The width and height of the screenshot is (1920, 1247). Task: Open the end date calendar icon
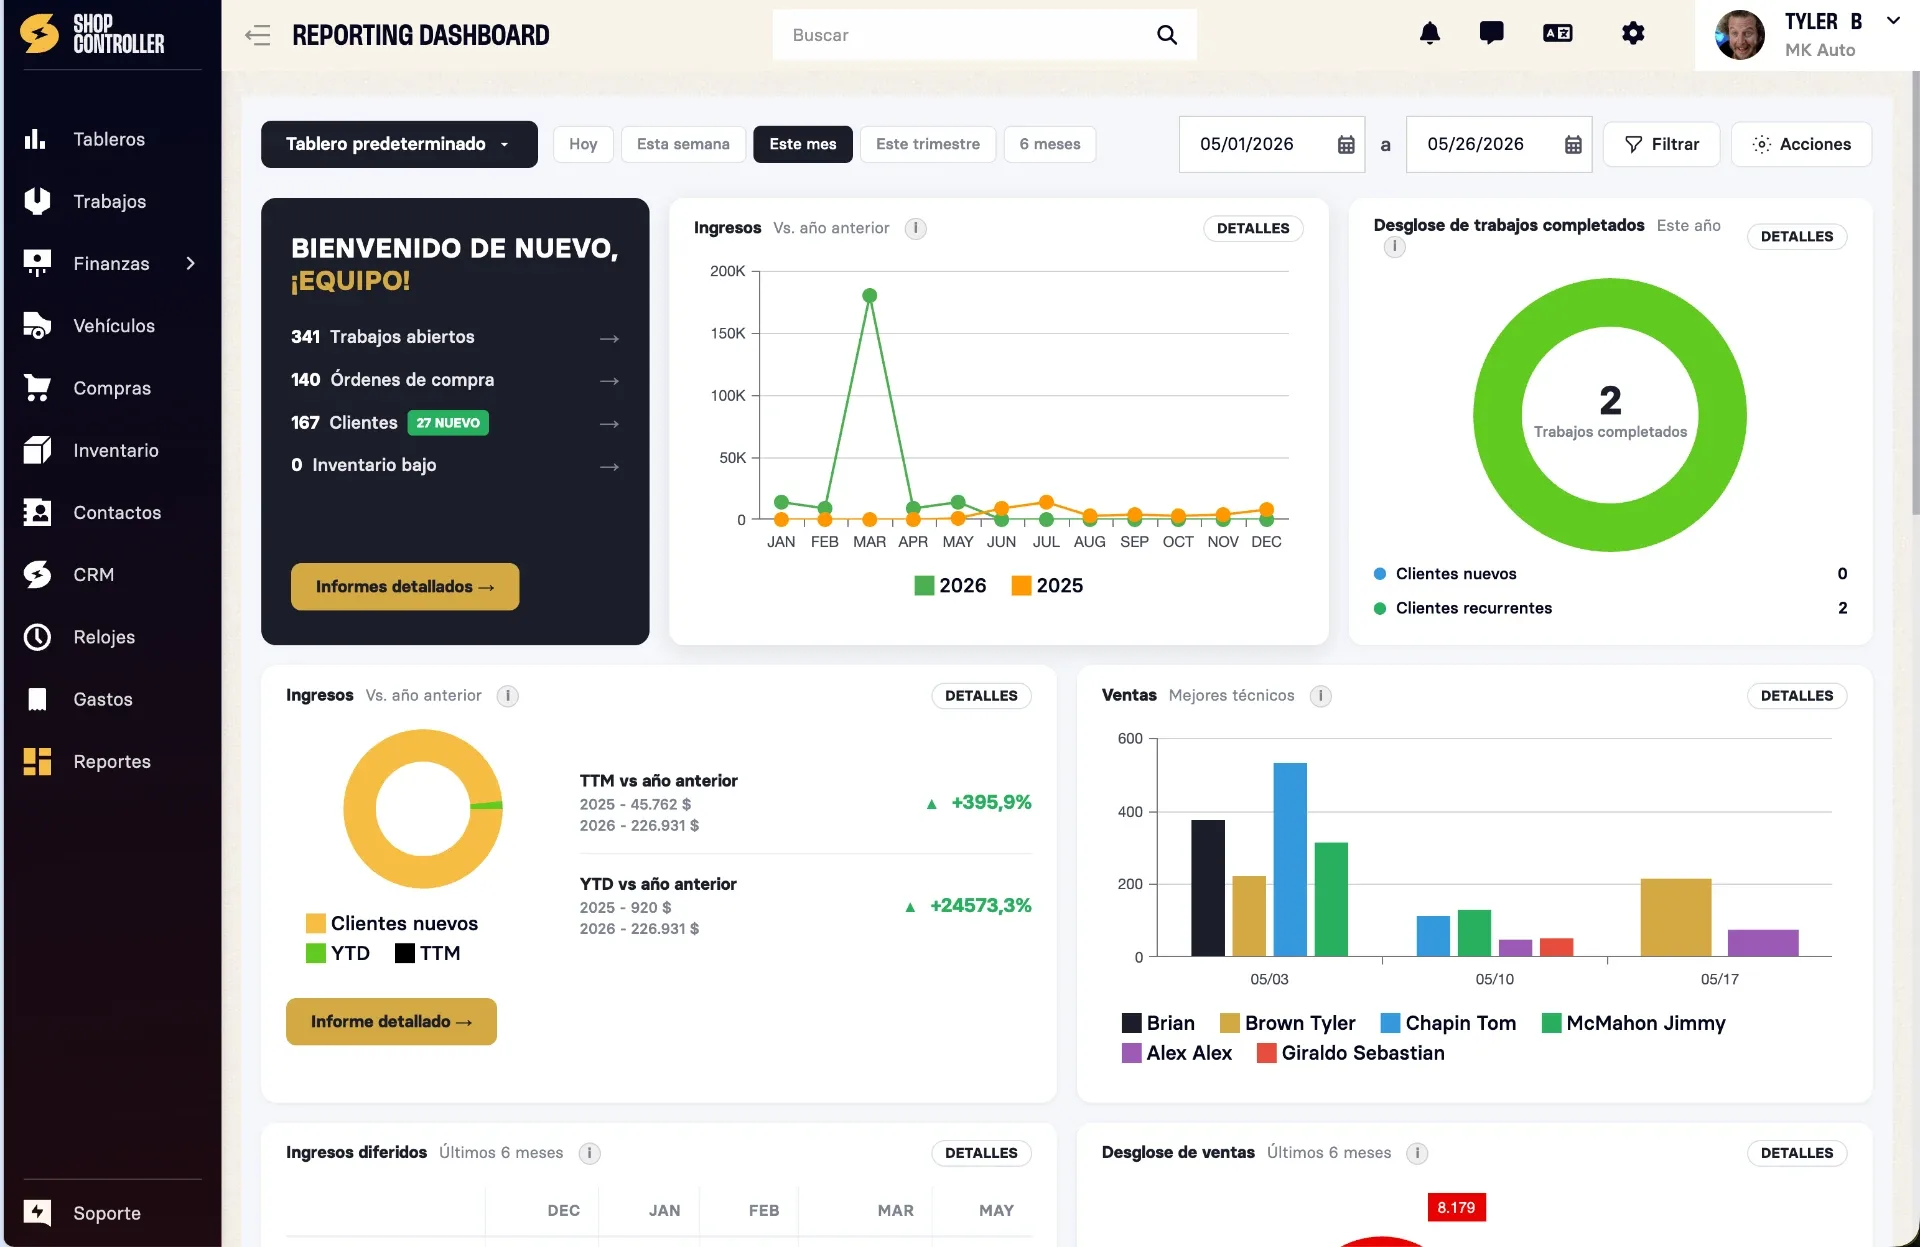pyautogui.click(x=1573, y=145)
